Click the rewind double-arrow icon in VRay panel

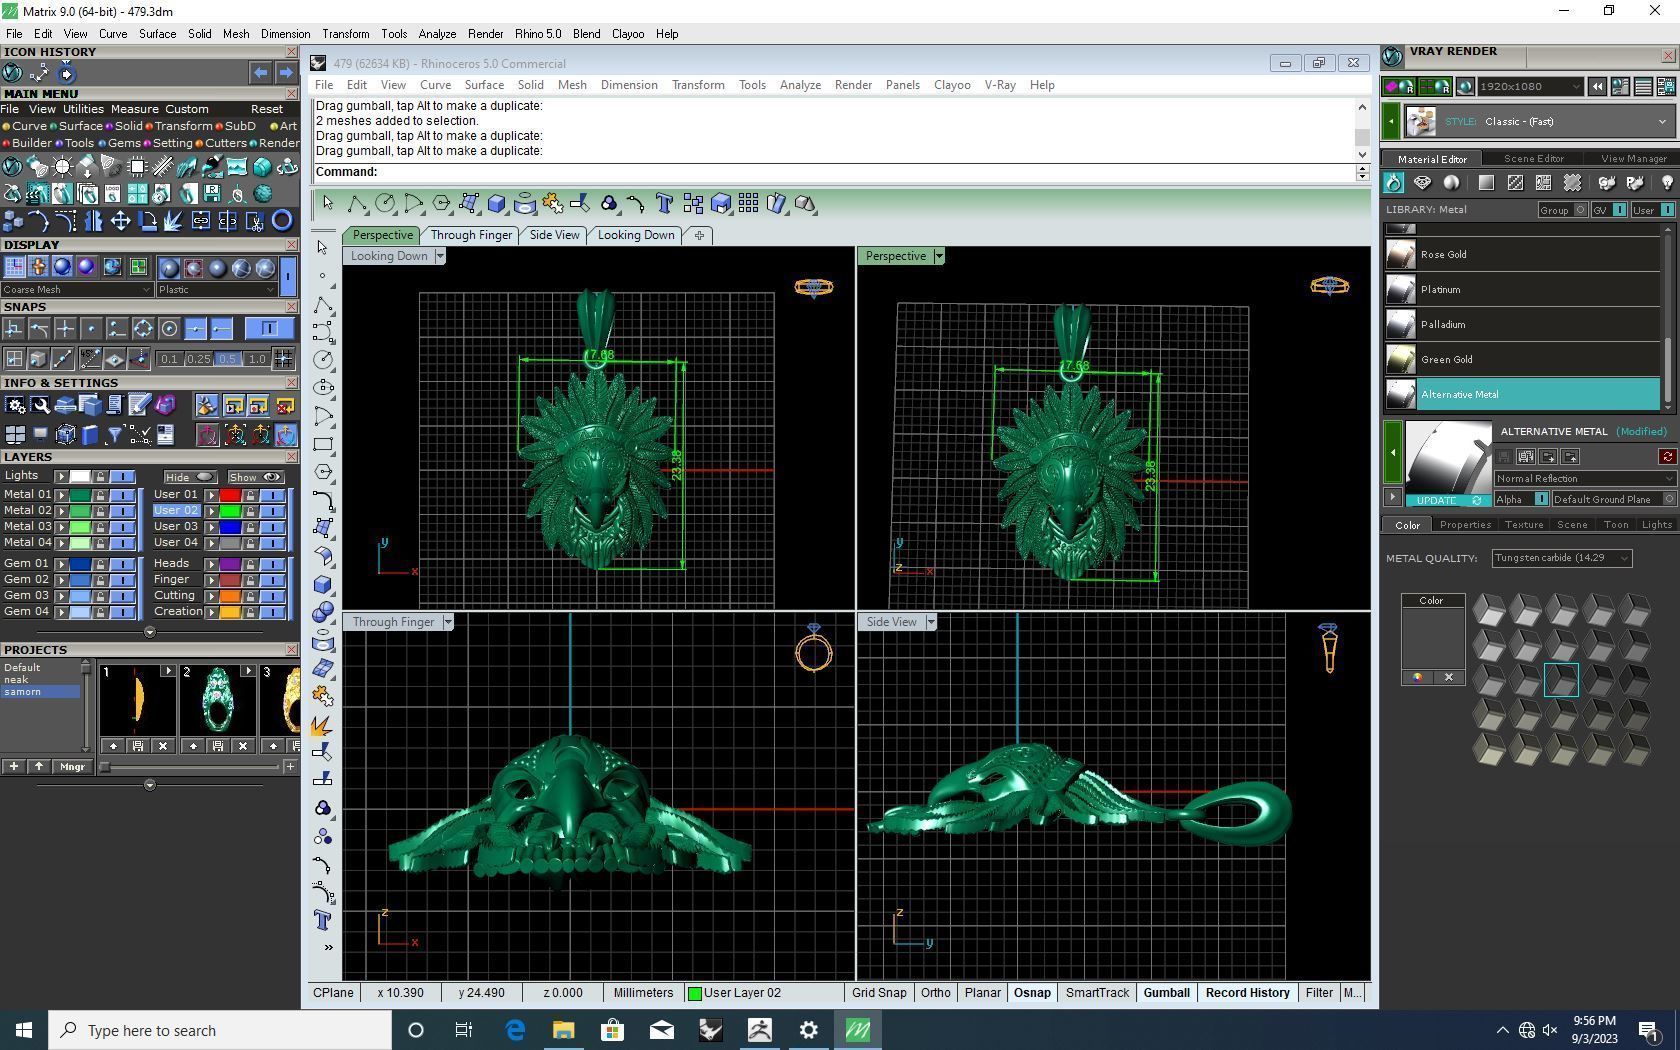[x=1597, y=87]
